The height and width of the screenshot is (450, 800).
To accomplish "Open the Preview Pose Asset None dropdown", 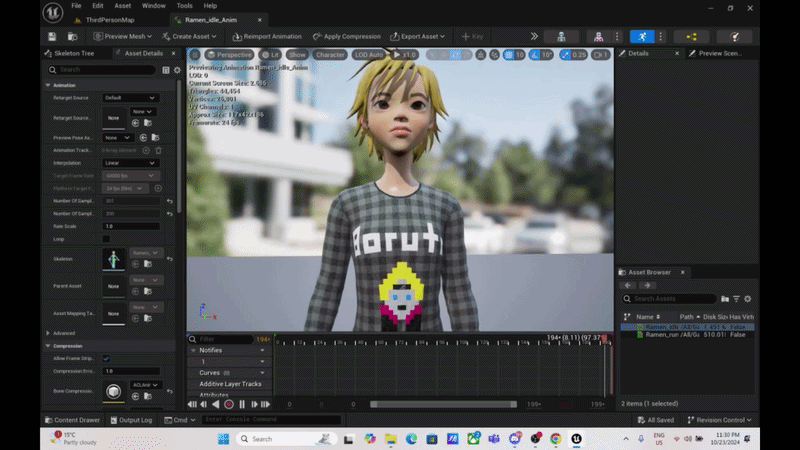I will [118, 137].
